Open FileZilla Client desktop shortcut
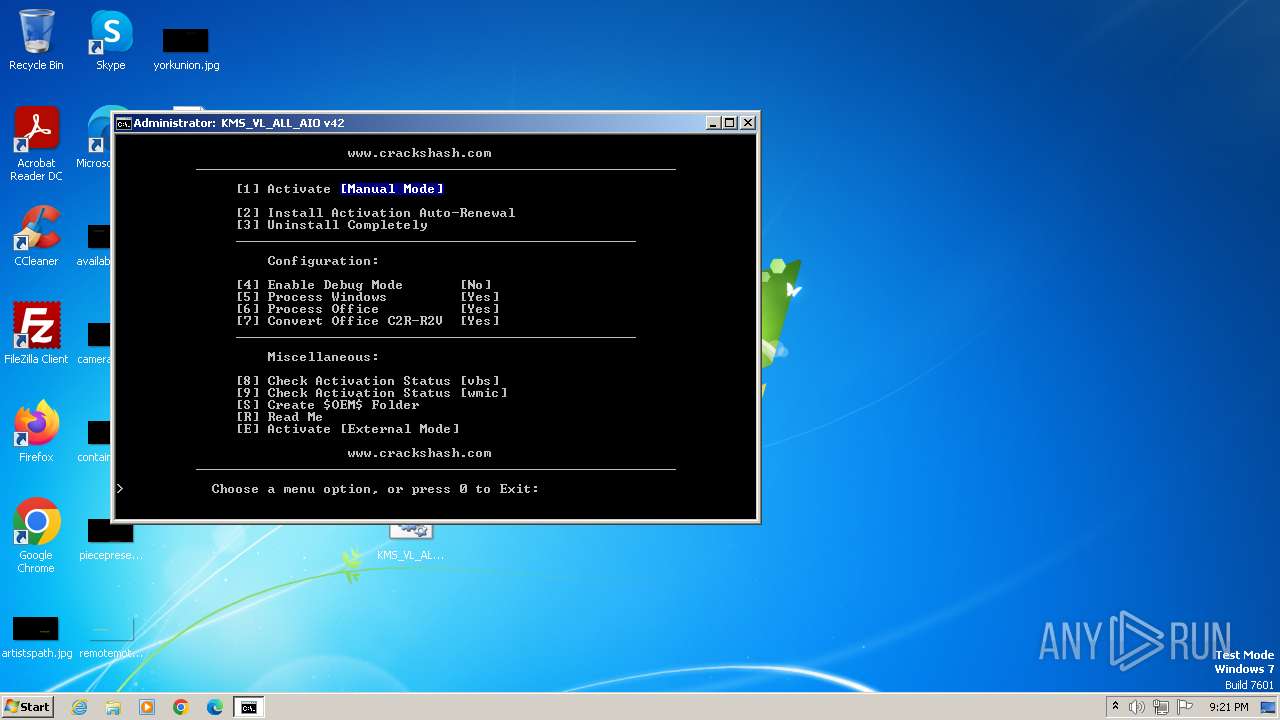The width and height of the screenshot is (1280, 720). [36, 334]
